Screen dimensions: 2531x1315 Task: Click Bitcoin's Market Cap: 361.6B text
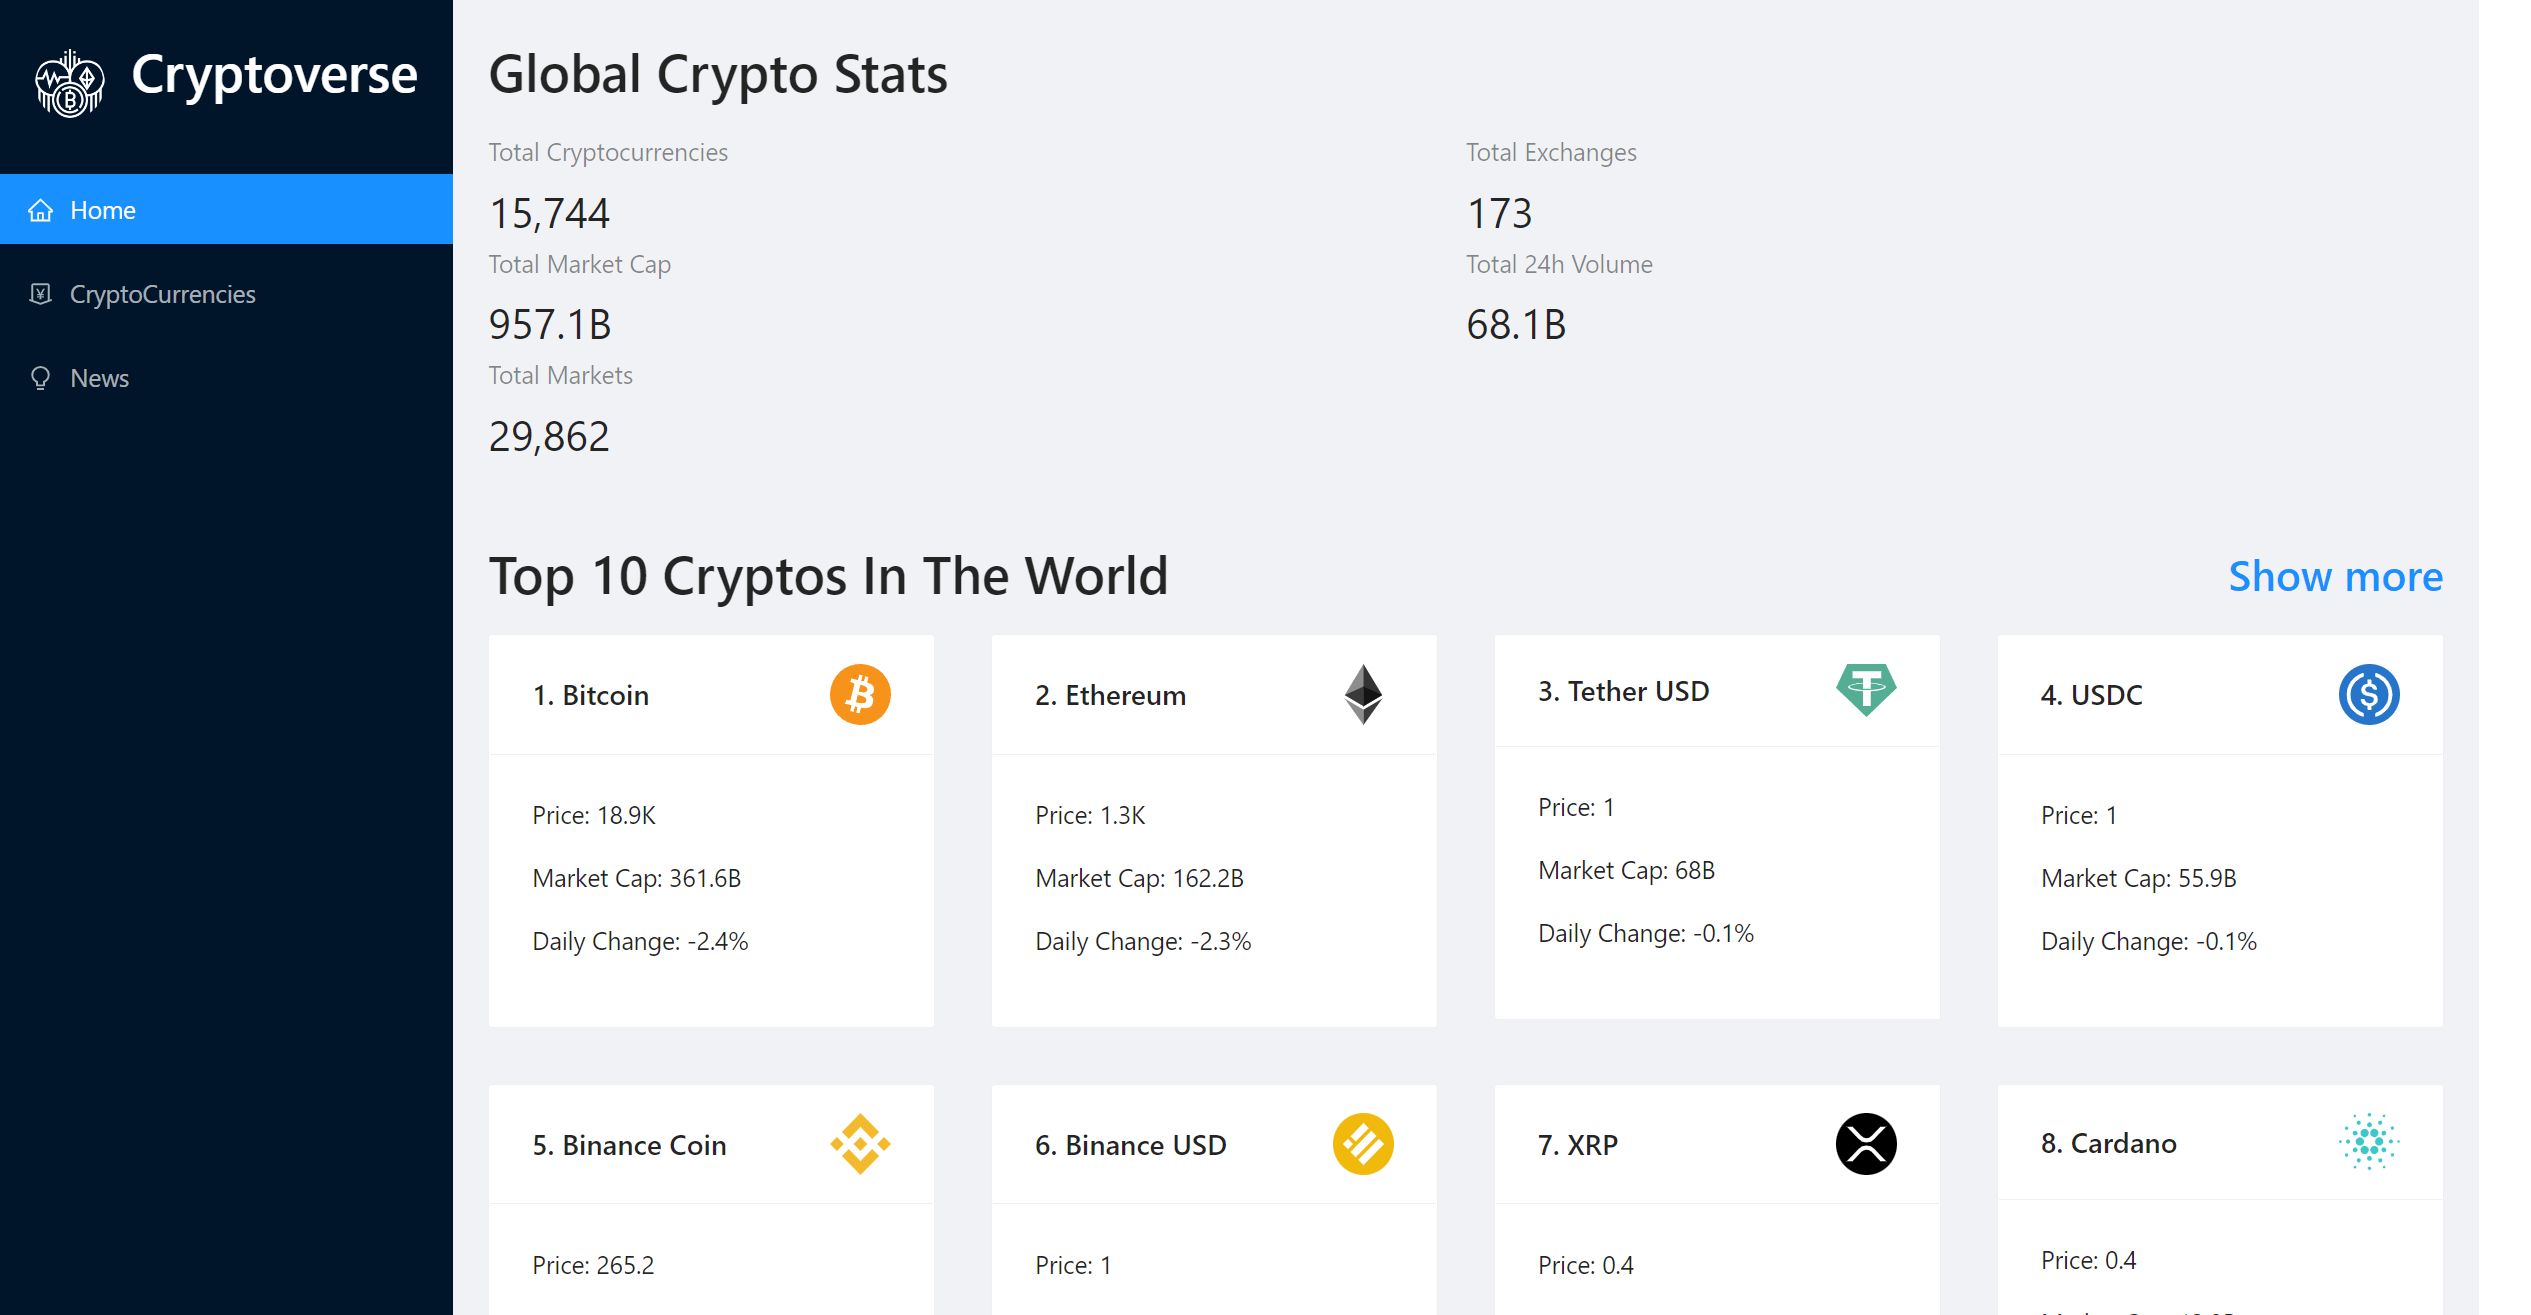coord(637,878)
